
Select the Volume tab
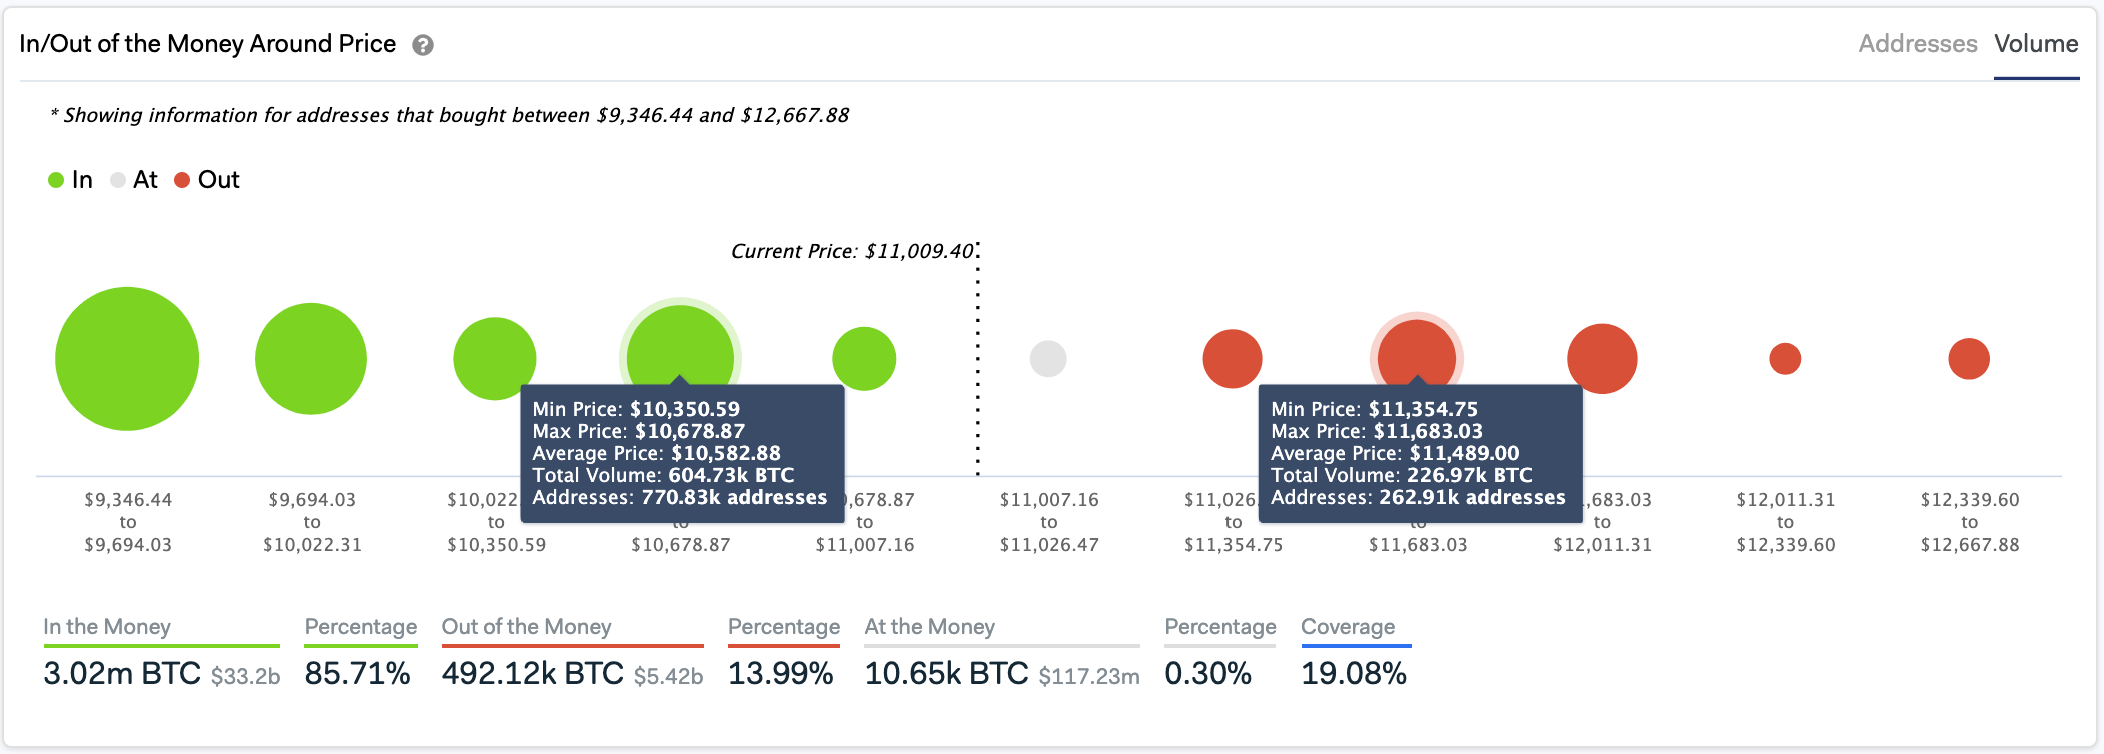(x=2036, y=44)
